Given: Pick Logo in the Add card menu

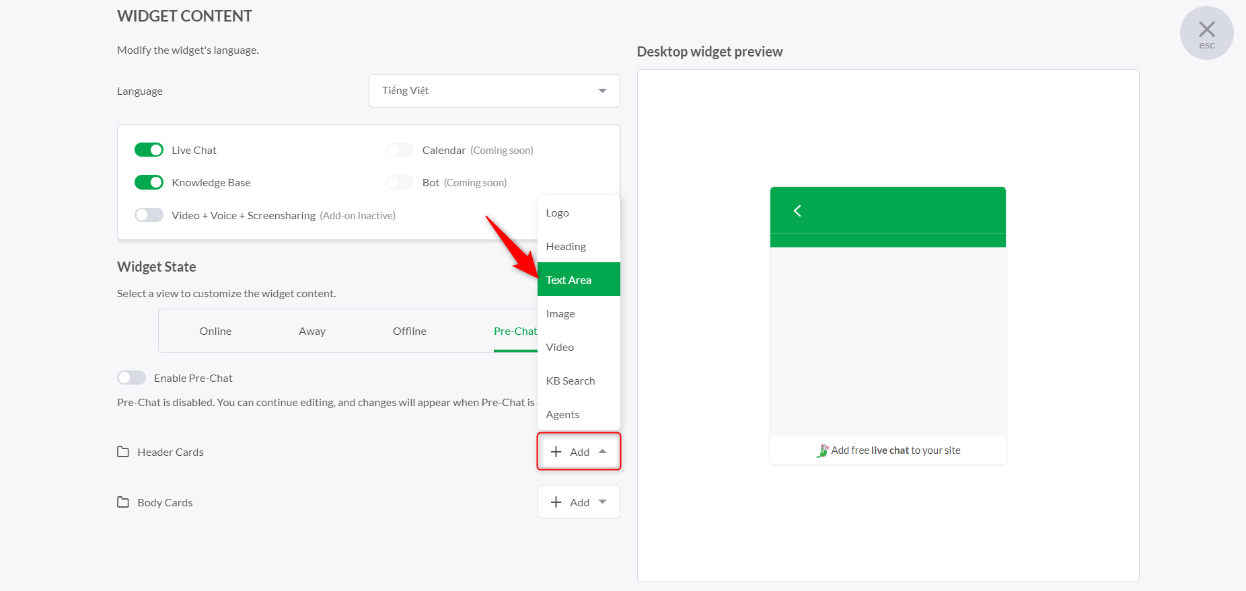Looking at the screenshot, I should coord(579,213).
